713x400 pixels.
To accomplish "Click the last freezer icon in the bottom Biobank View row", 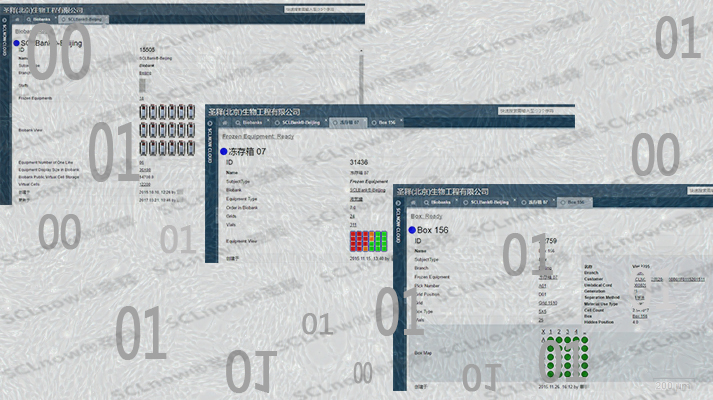I will pyautogui.click(x=191, y=148).
